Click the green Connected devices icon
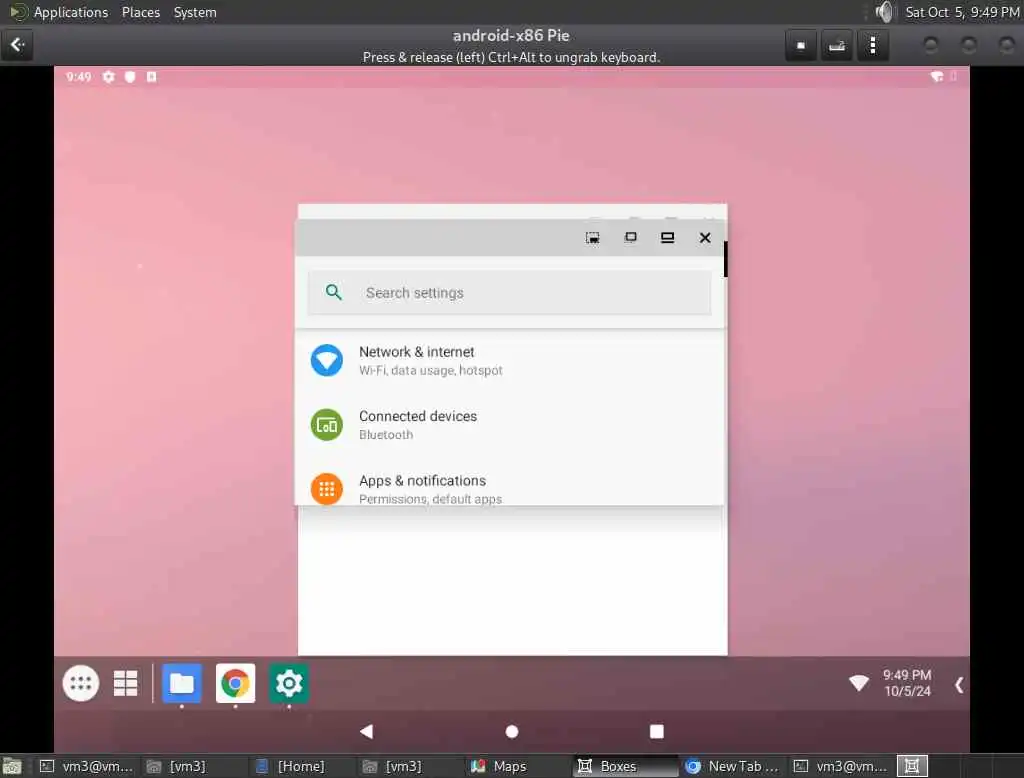This screenshot has height=778, width=1024. pyautogui.click(x=327, y=425)
